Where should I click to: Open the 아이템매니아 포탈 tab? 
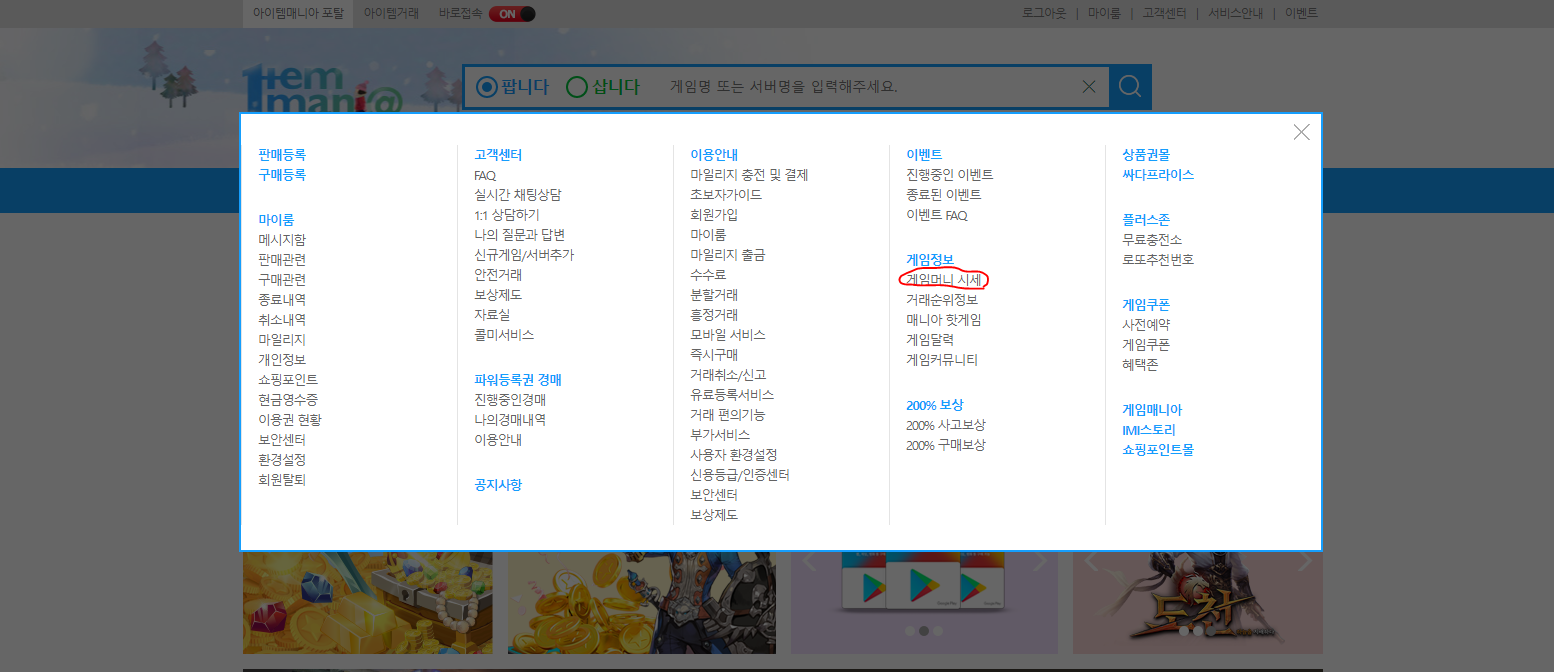coord(298,14)
